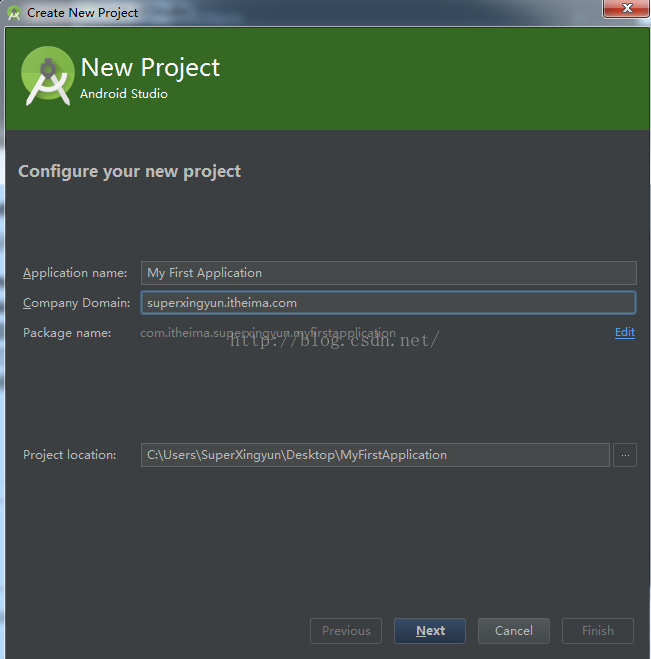
Task: Cancel the new project wizard
Action: coord(513,631)
